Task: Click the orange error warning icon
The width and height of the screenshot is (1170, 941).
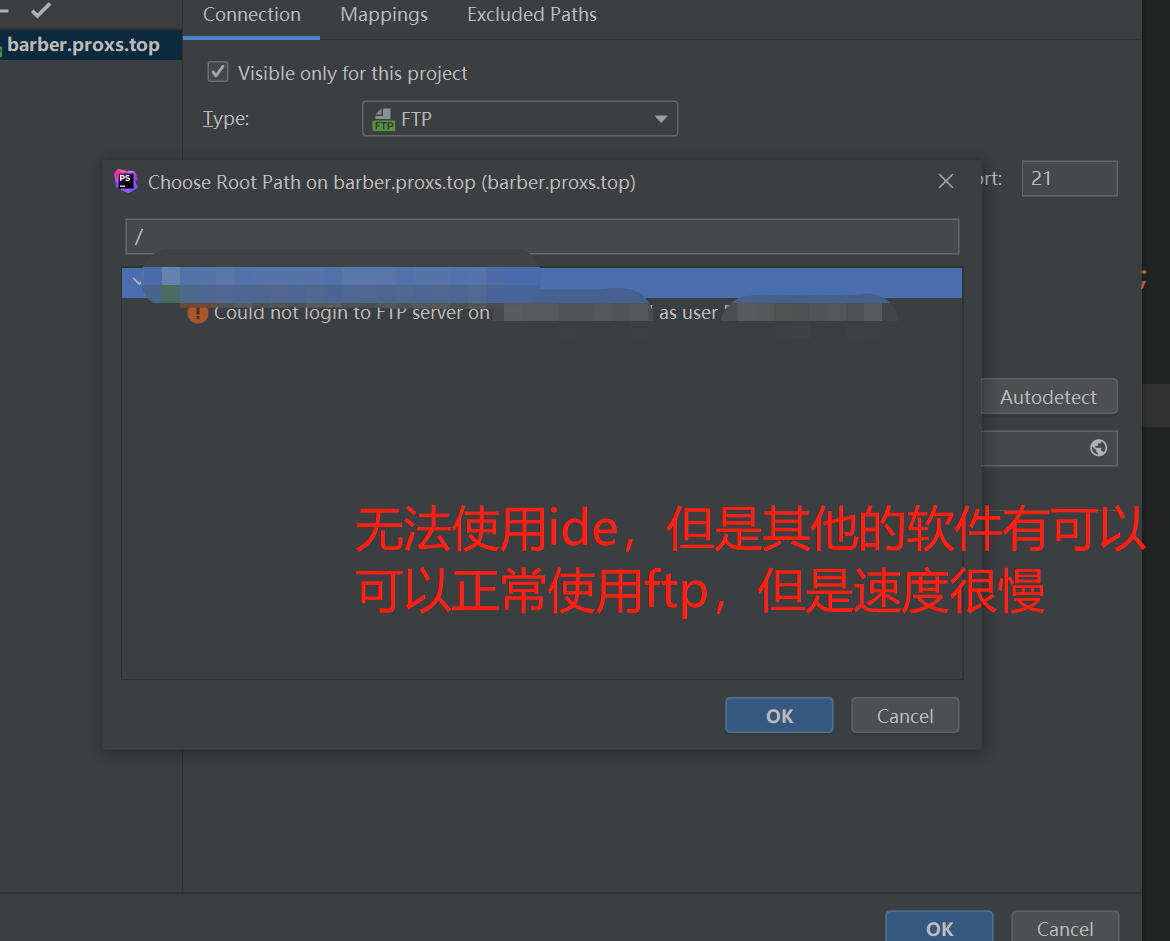Action: (198, 313)
